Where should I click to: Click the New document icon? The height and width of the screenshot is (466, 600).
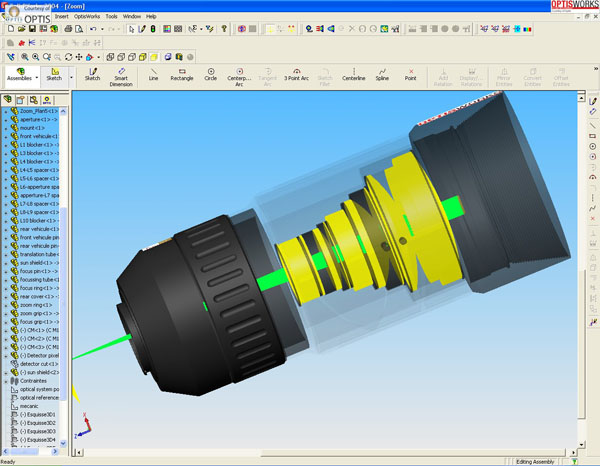point(11,29)
